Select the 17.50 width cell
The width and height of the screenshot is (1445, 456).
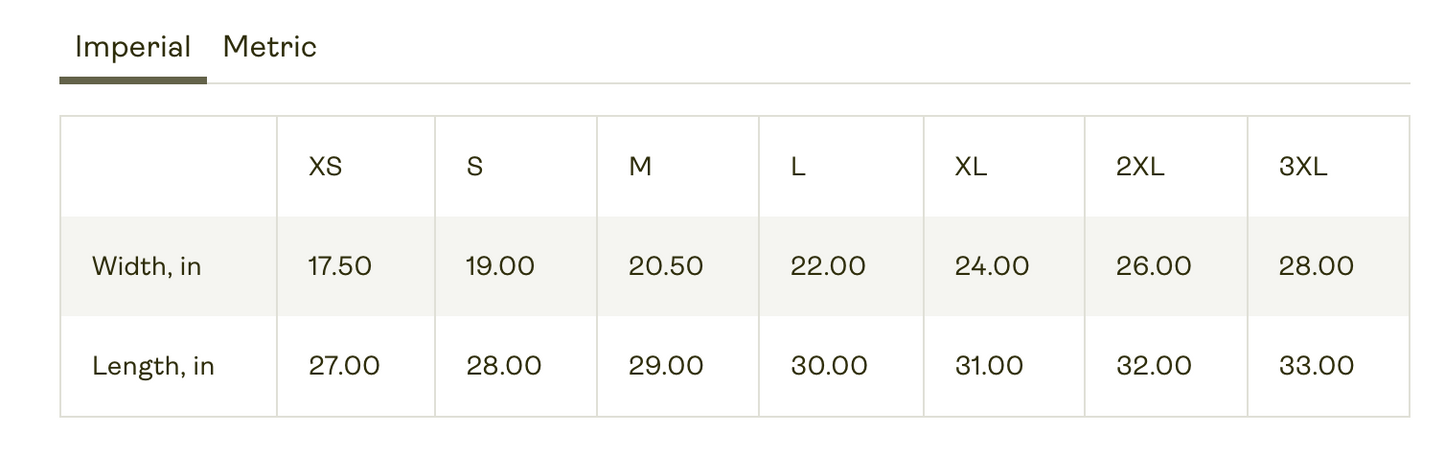tap(356, 266)
